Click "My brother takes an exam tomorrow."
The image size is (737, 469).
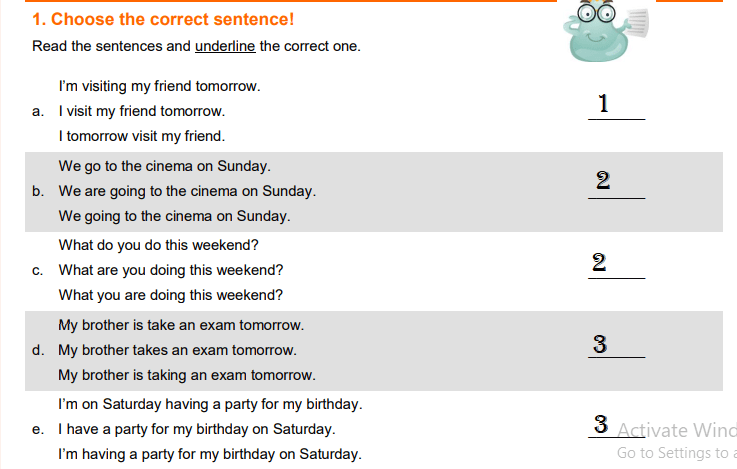tap(177, 350)
